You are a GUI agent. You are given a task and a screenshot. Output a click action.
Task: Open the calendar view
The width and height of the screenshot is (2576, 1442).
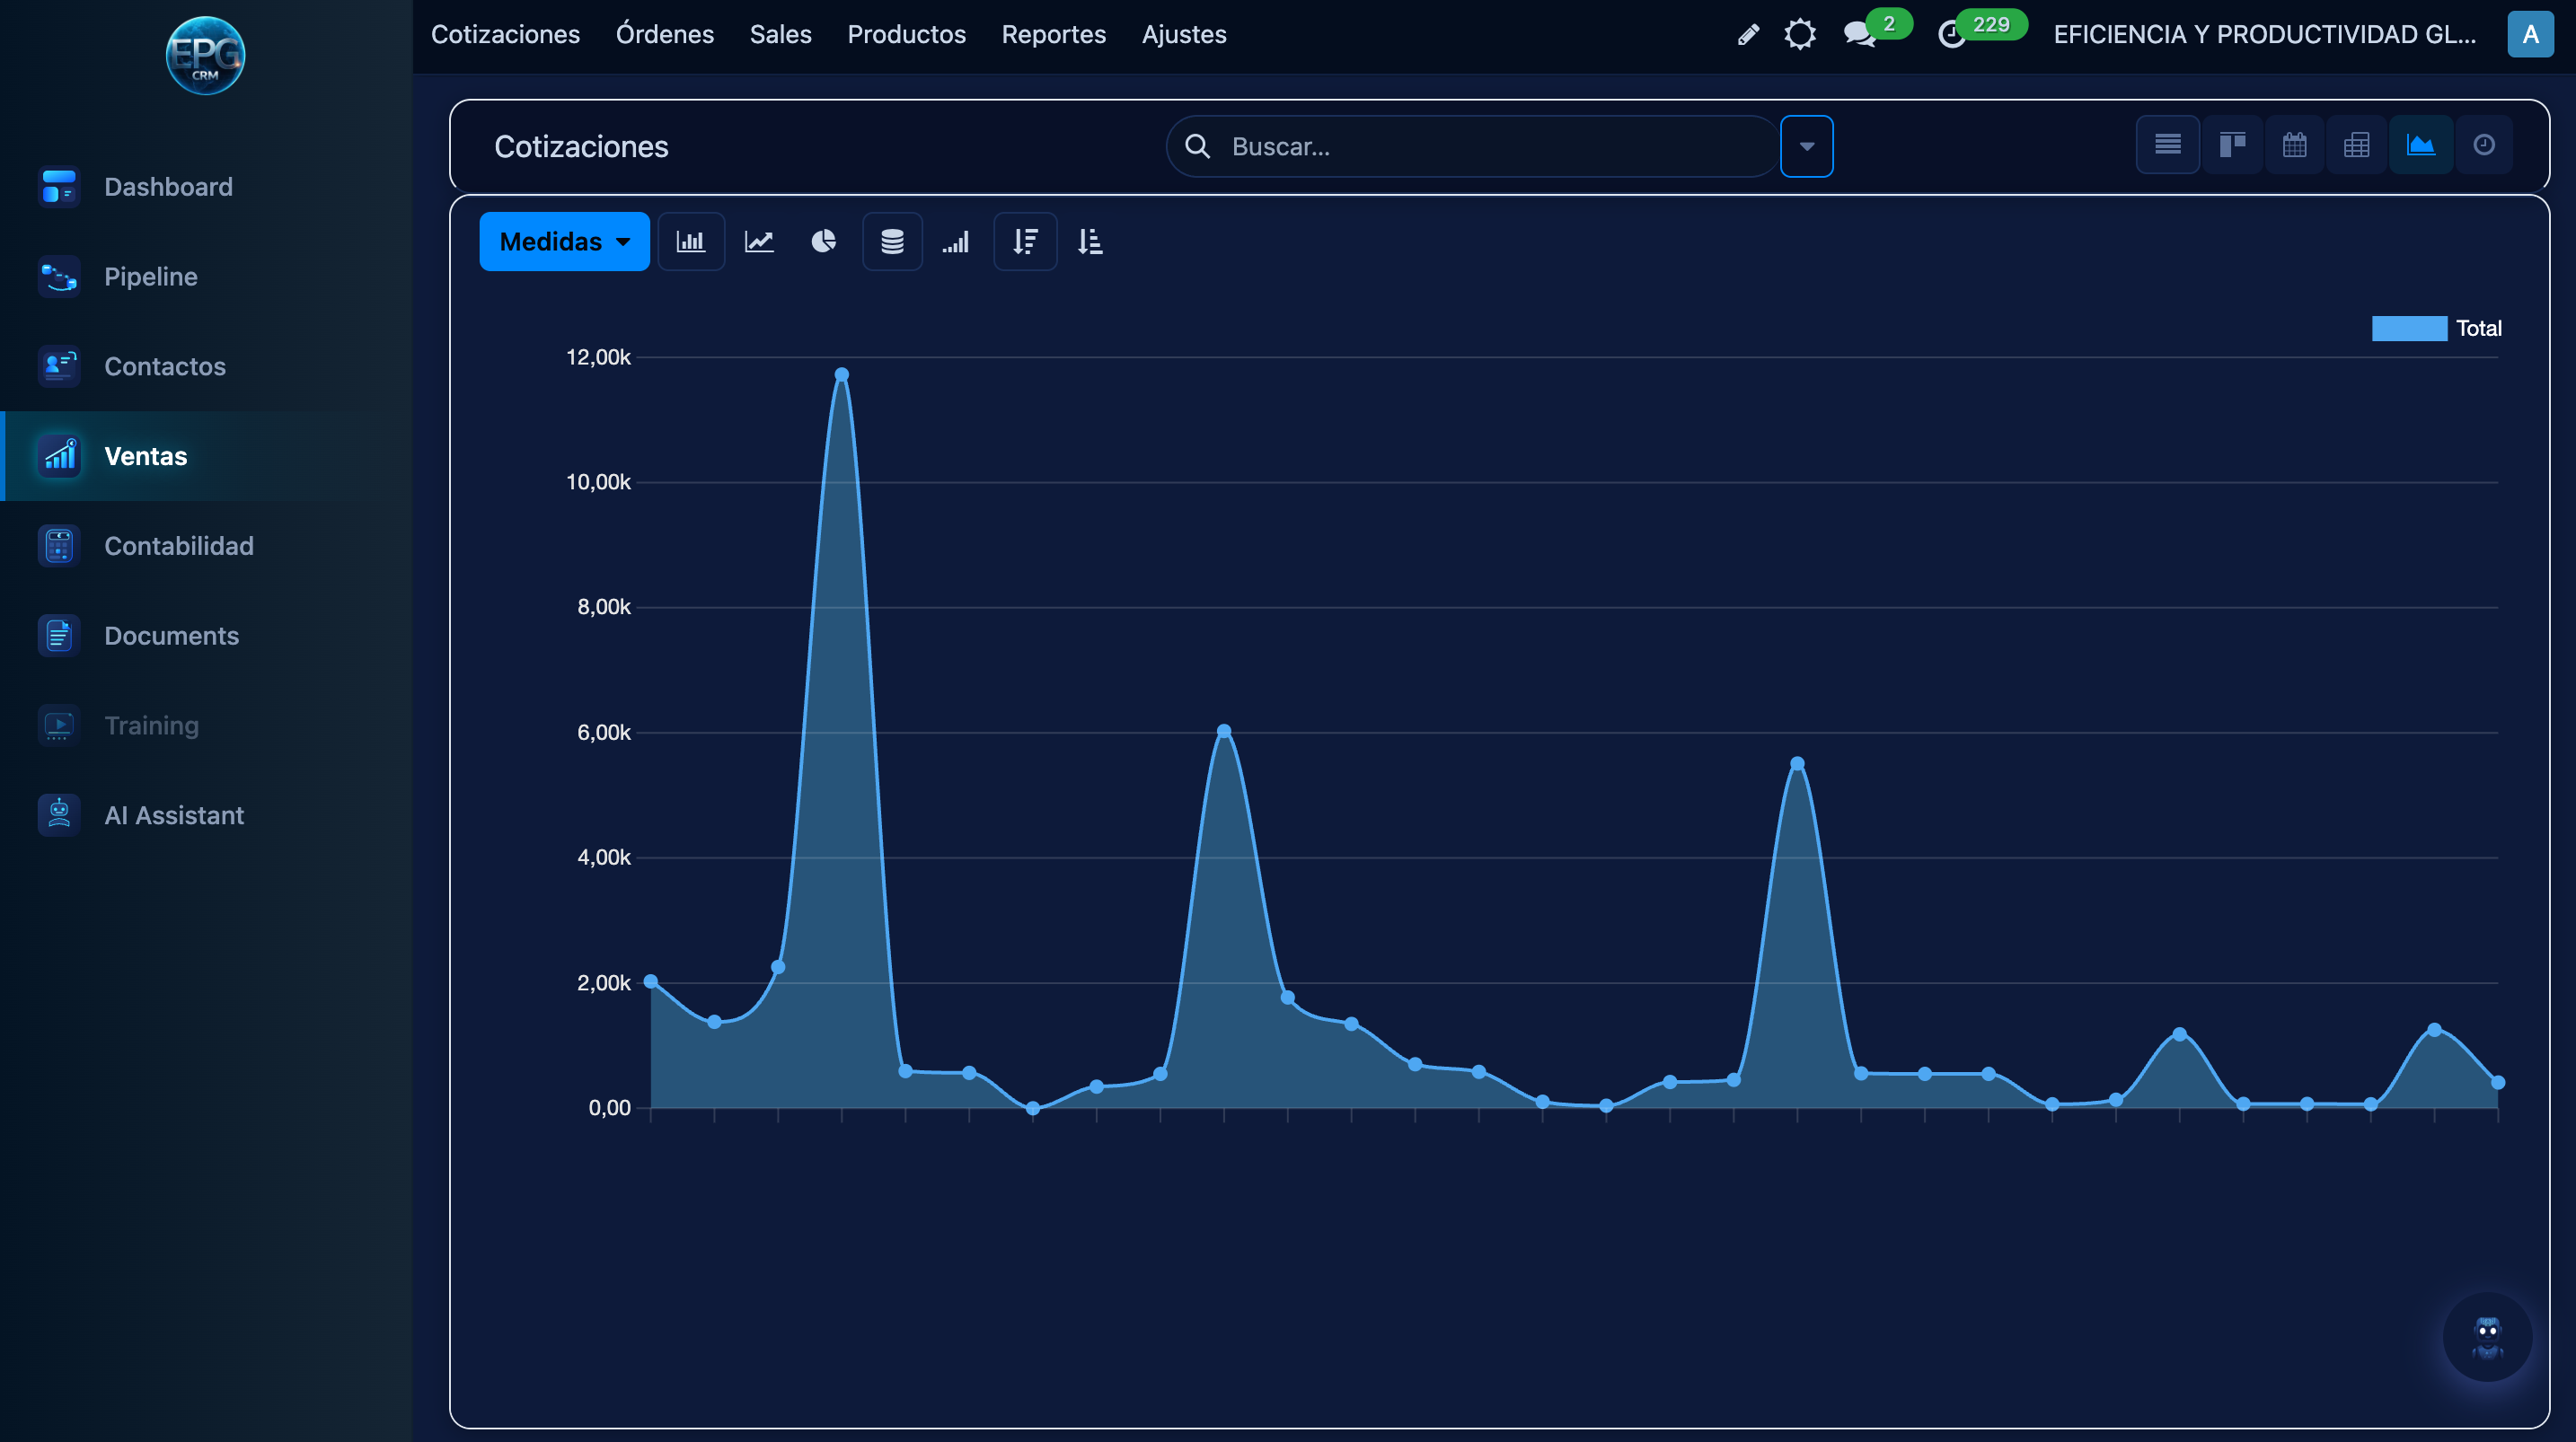pos(2294,146)
